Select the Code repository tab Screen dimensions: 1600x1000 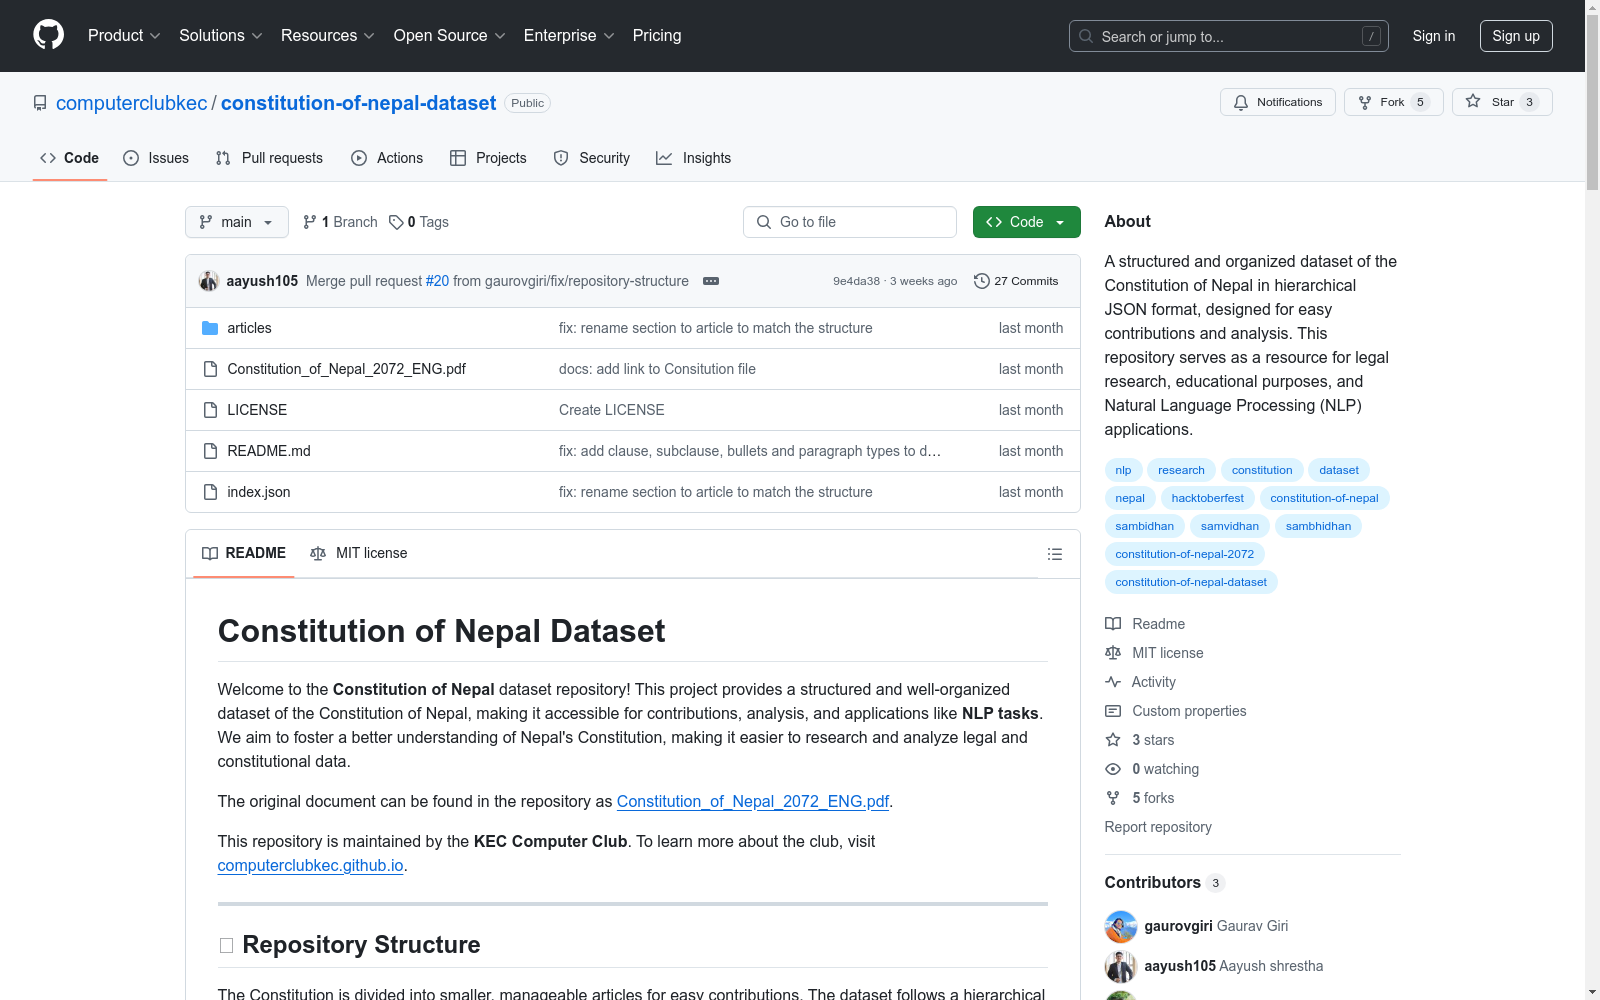tap(70, 158)
